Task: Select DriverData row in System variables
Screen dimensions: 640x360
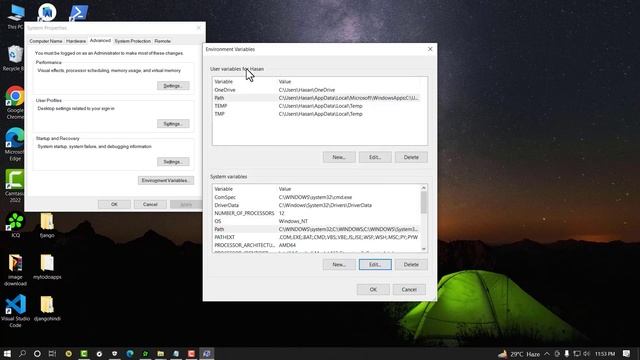Action: 316,205
